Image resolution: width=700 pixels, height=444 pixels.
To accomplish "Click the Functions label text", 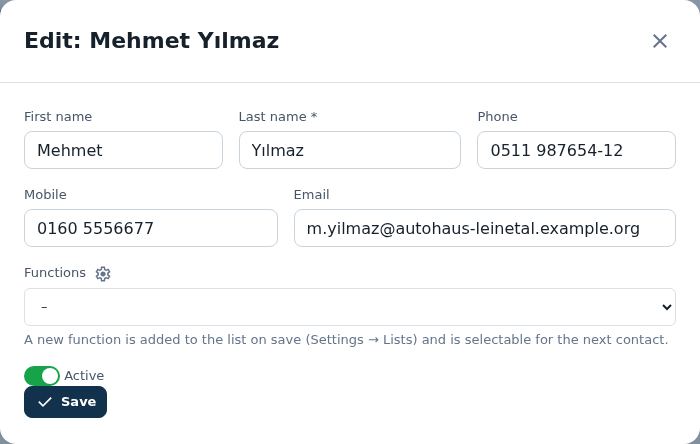I will pos(55,273).
